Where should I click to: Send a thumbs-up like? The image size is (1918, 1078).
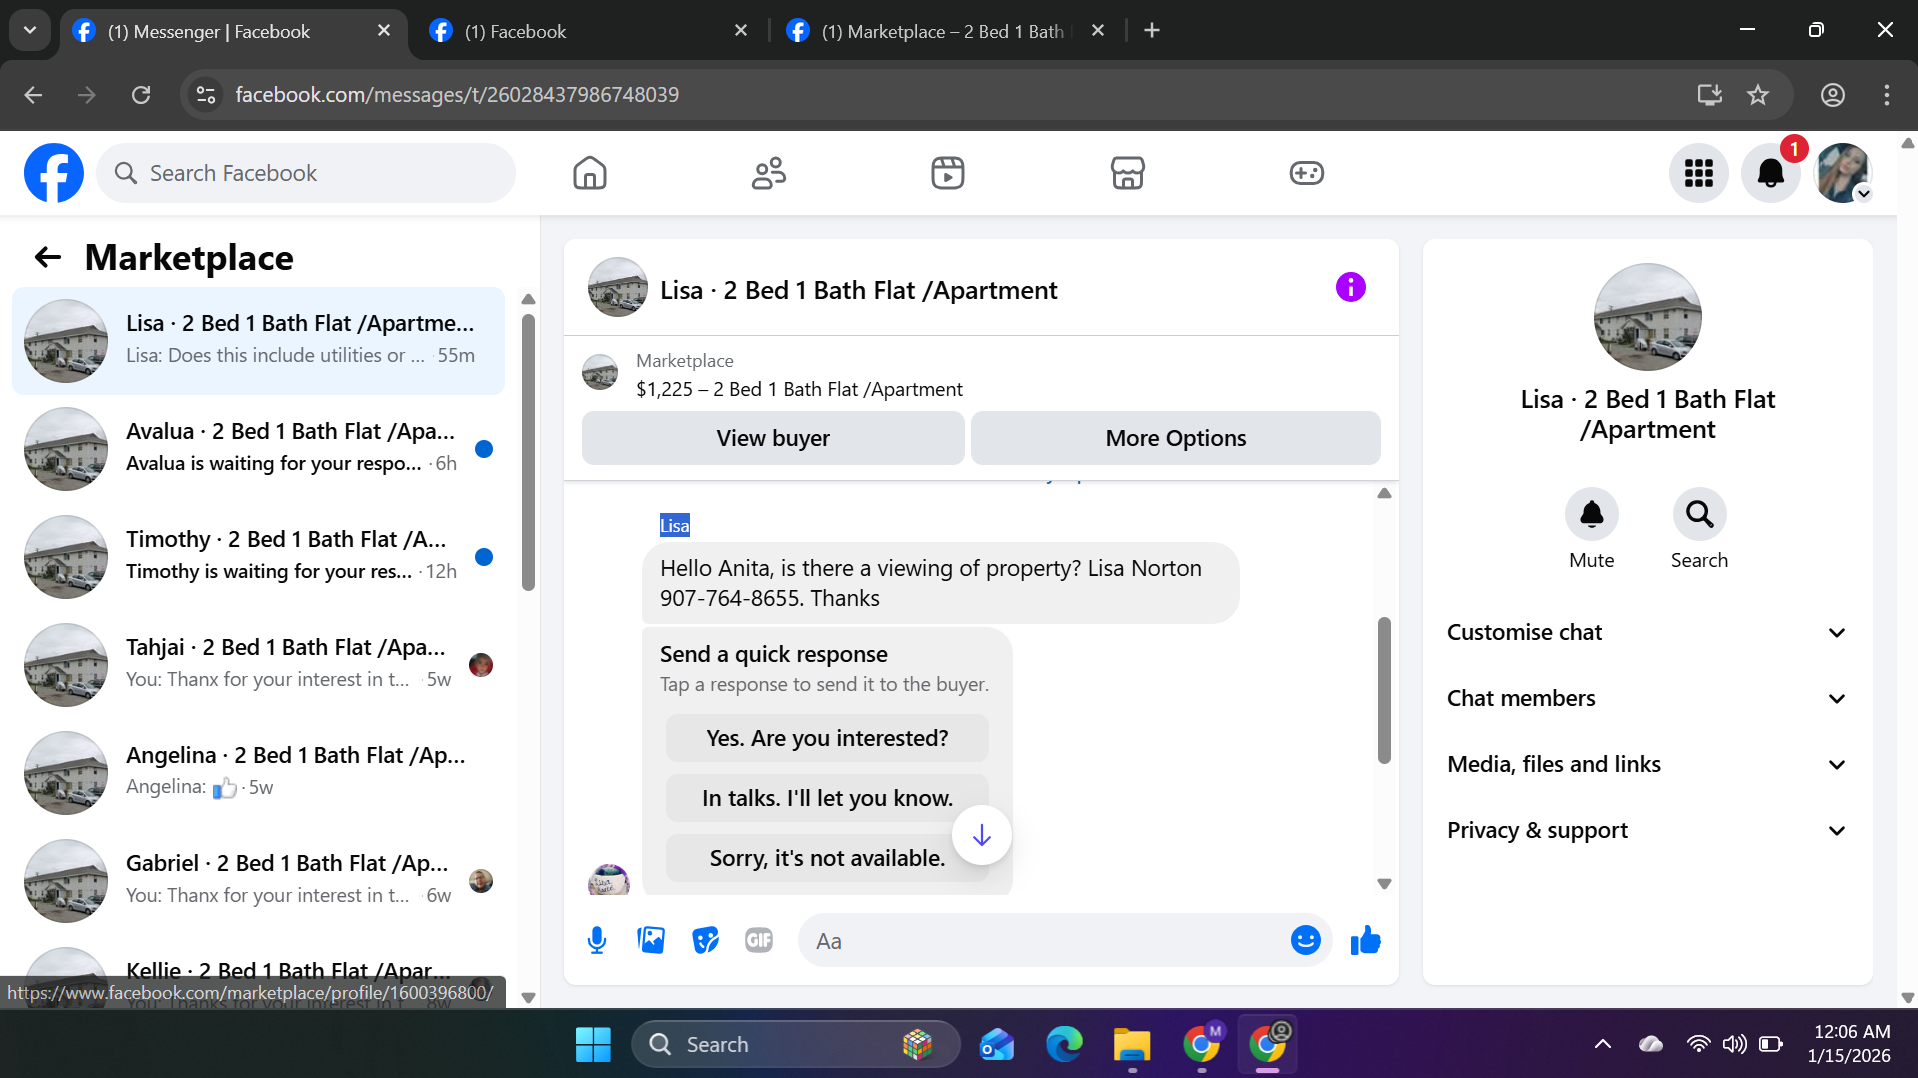tap(1365, 940)
